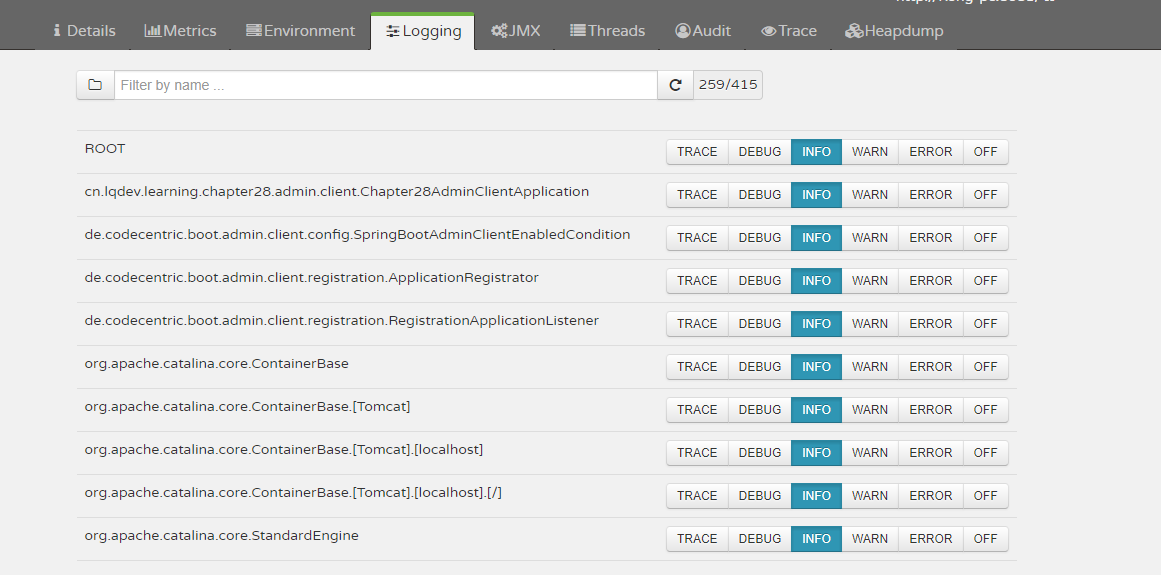Click ContainerBase.[Tomcat].[localhost].[/] logger name

point(293,492)
